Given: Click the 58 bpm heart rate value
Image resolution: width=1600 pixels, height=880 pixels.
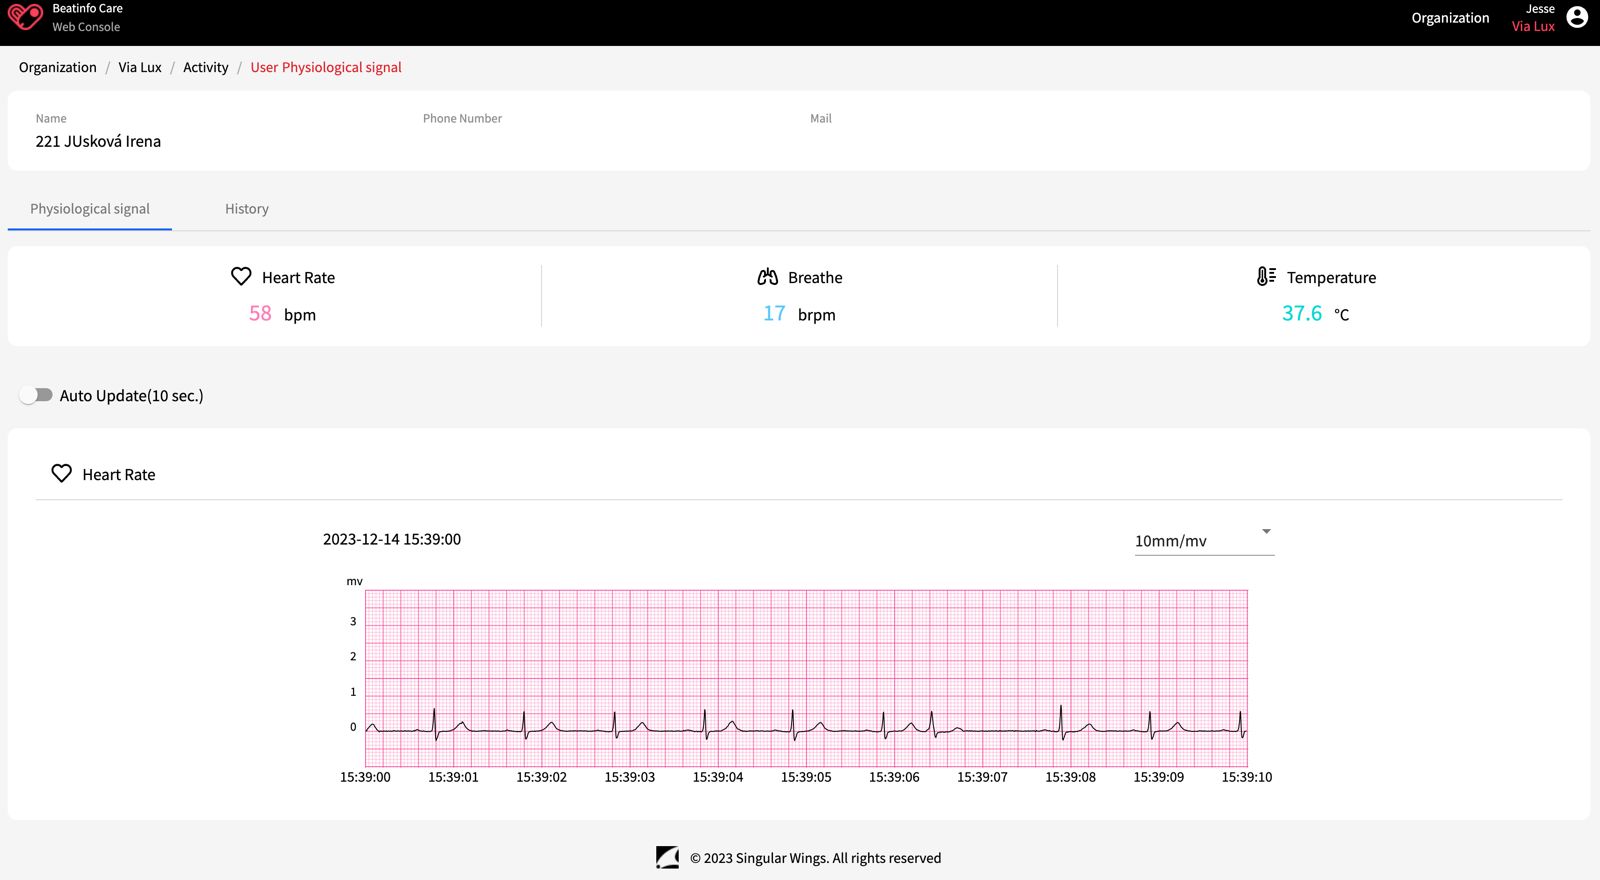Looking at the screenshot, I should pyautogui.click(x=260, y=314).
